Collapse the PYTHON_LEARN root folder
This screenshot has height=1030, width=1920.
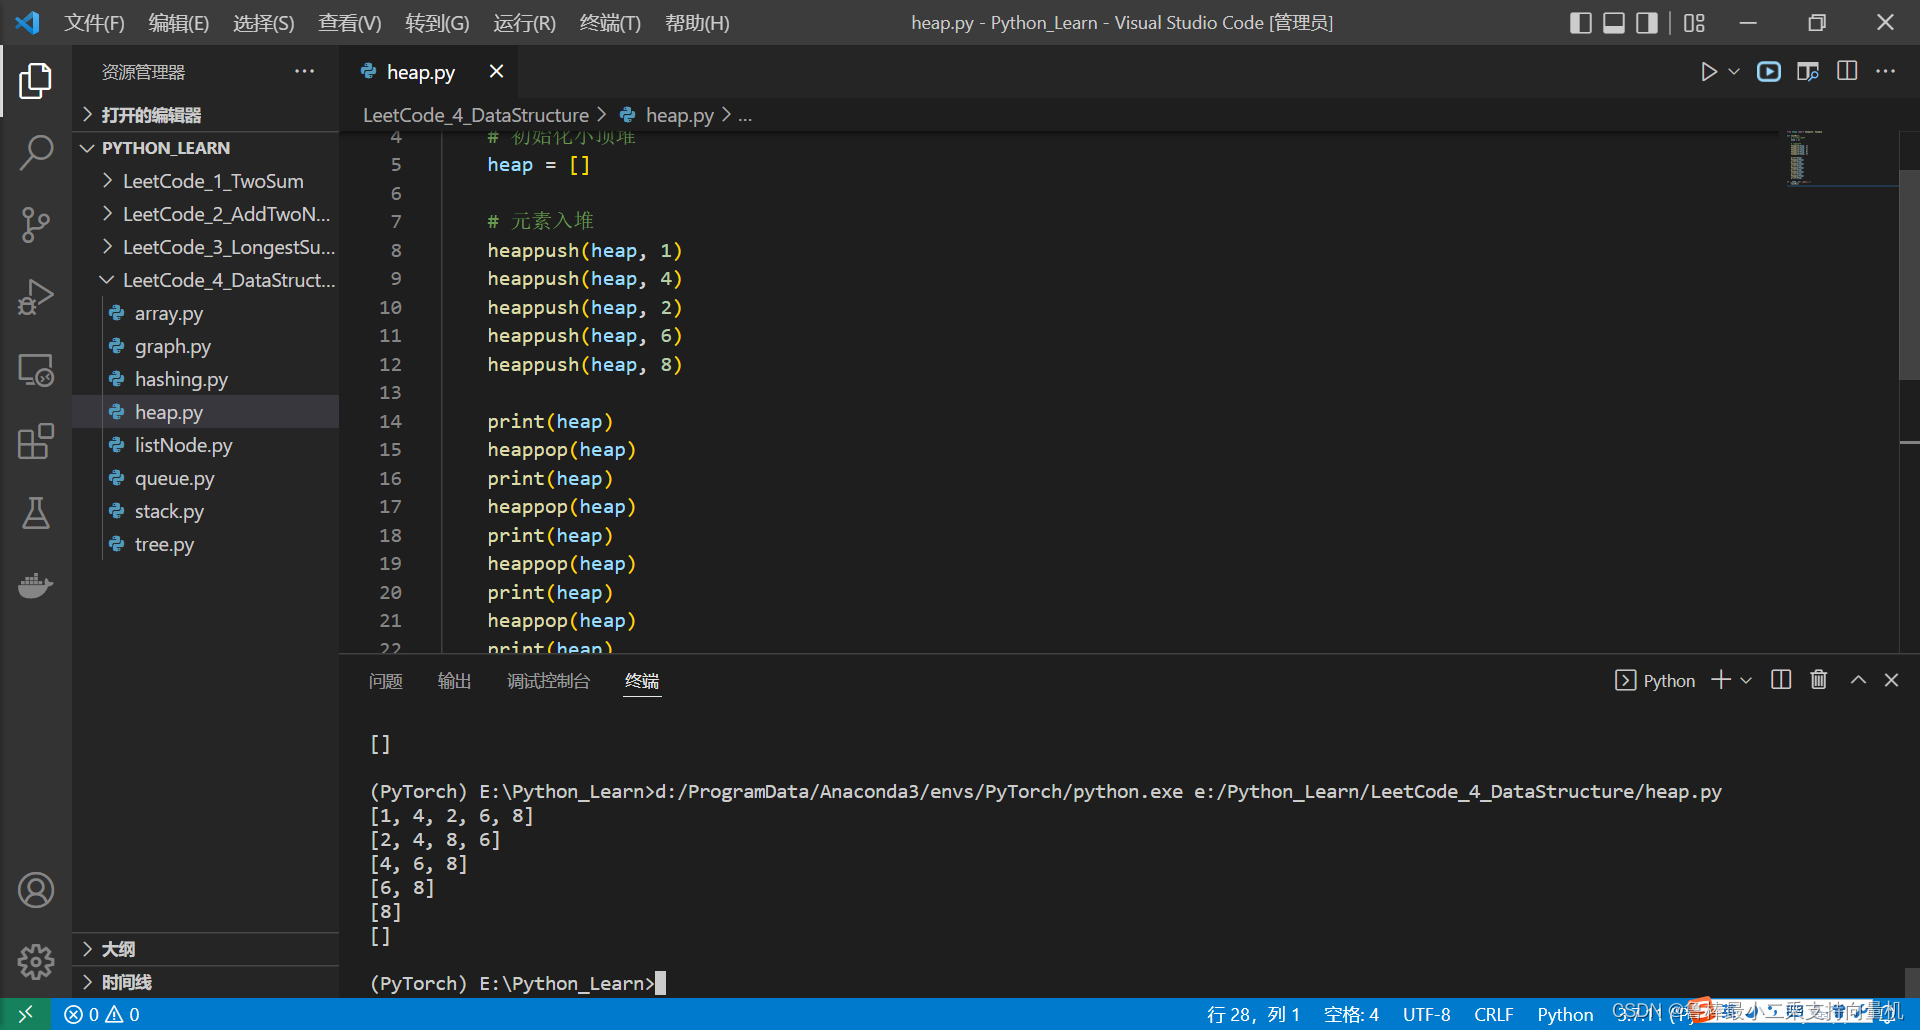click(x=206, y=148)
